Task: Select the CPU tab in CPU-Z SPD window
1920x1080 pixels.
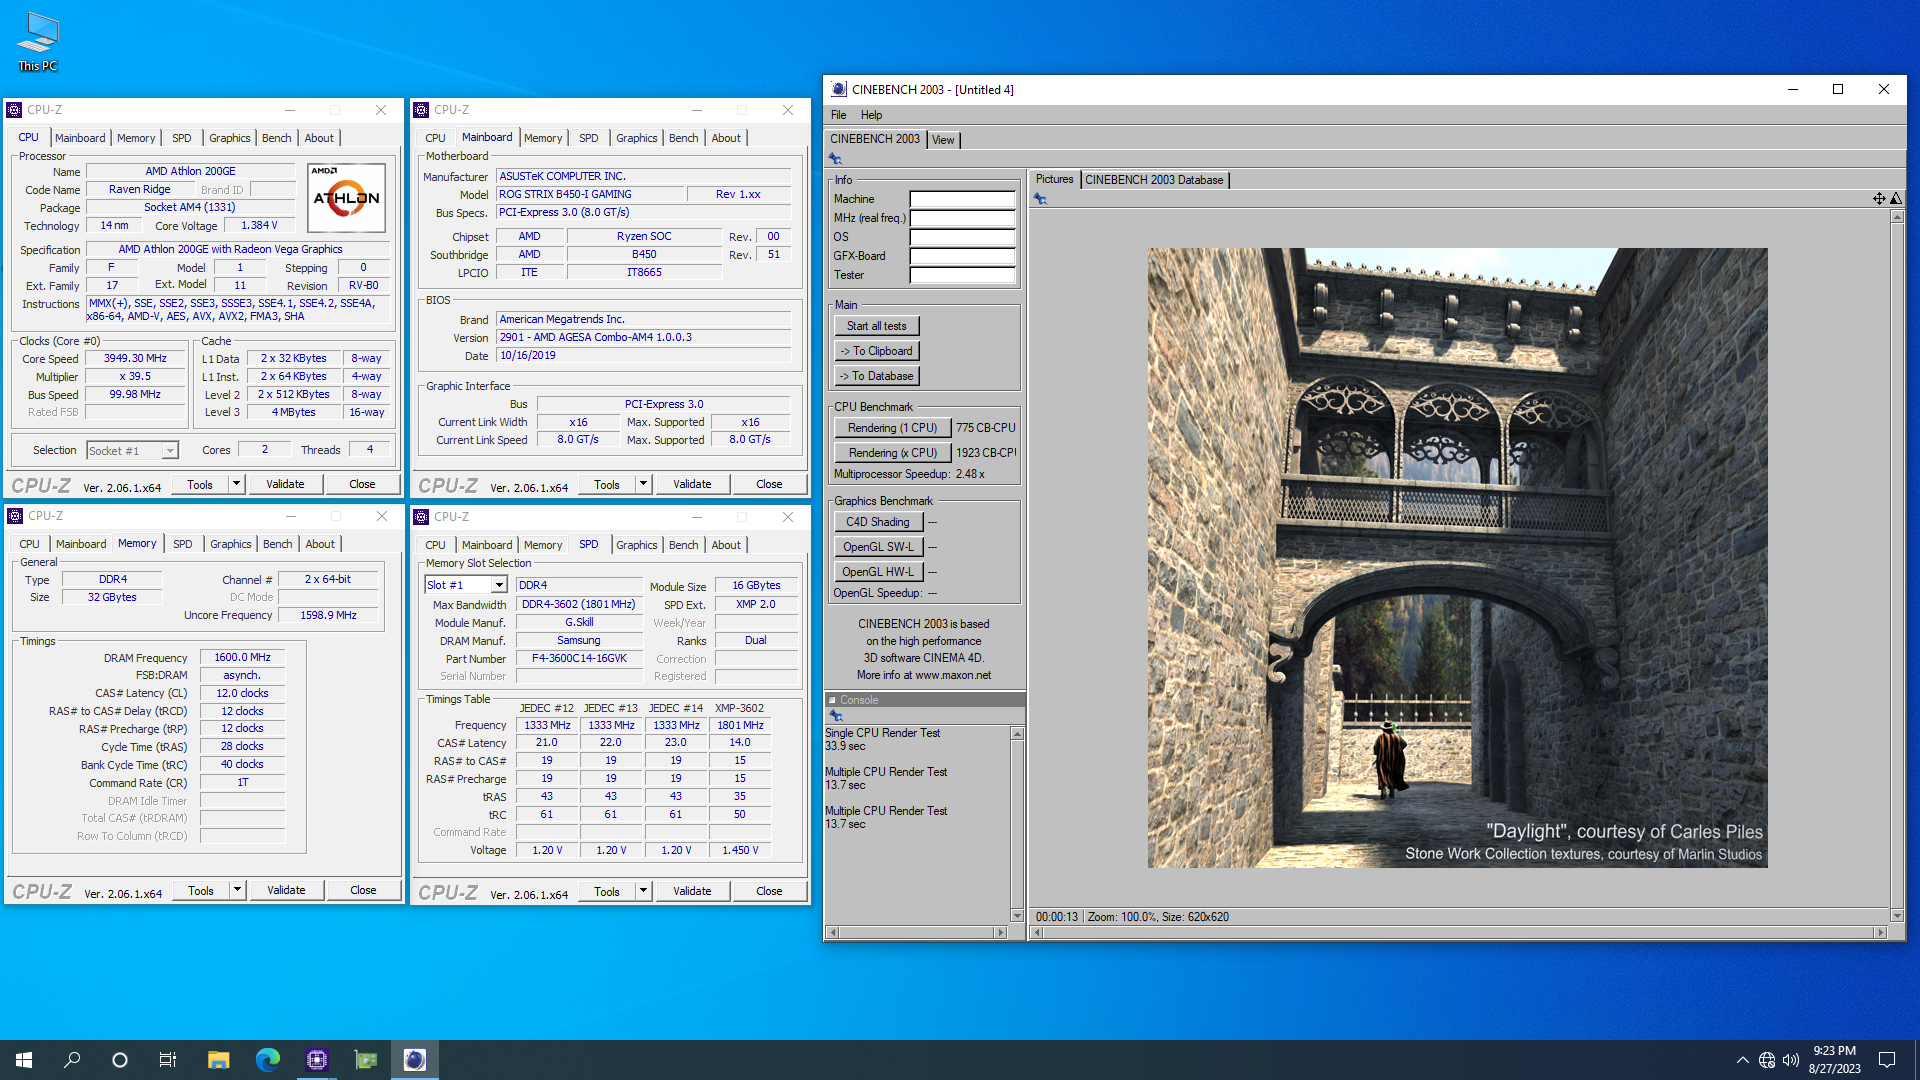Action: click(435, 545)
